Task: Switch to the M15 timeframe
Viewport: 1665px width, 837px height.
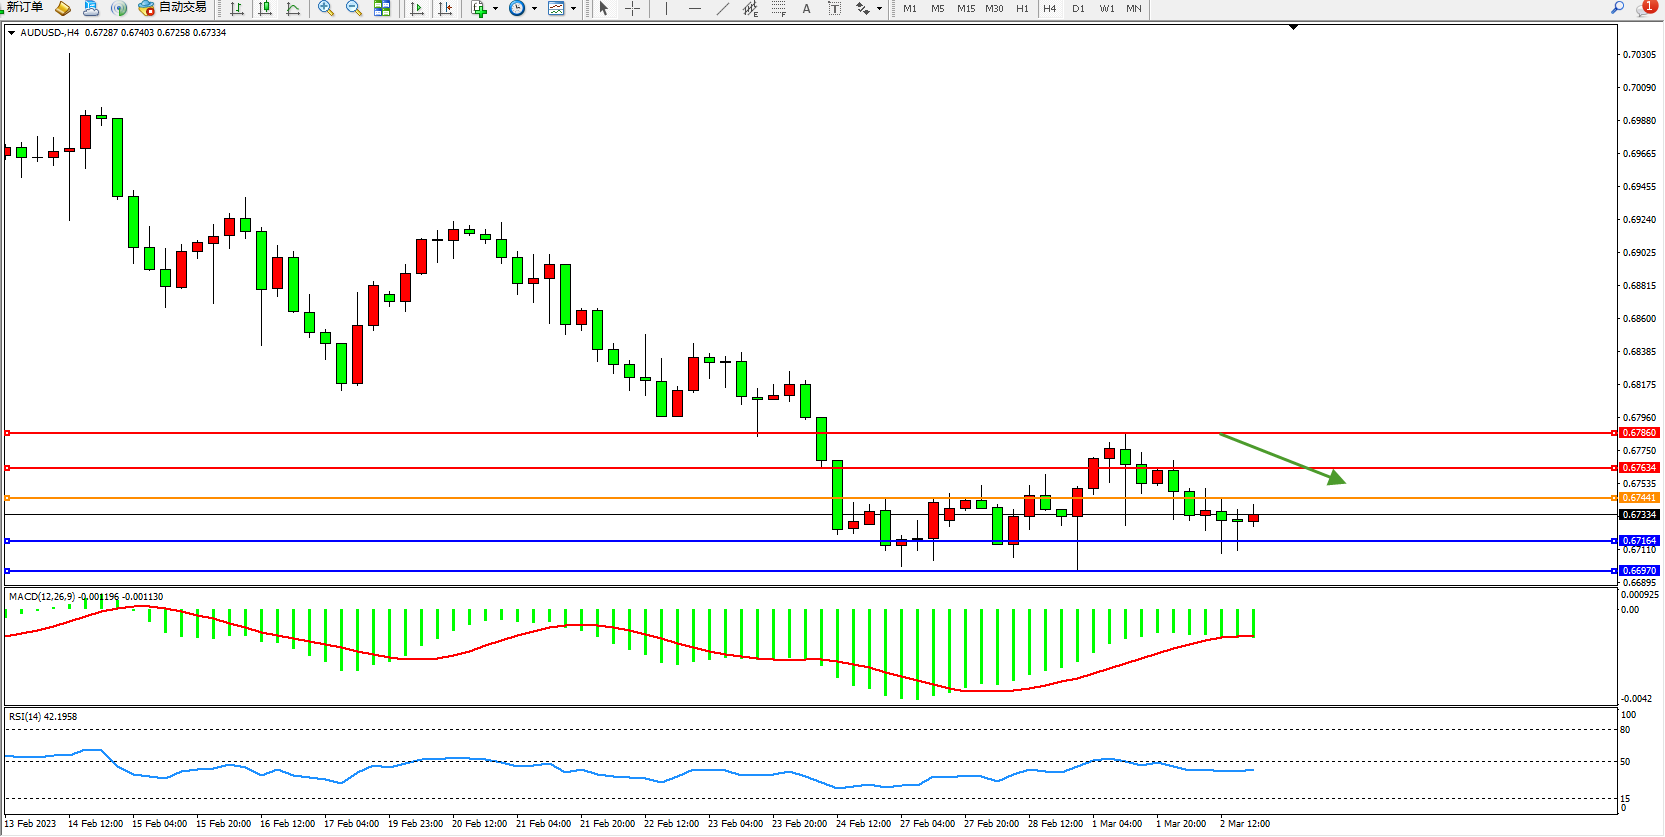Action: [x=965, y=8]
